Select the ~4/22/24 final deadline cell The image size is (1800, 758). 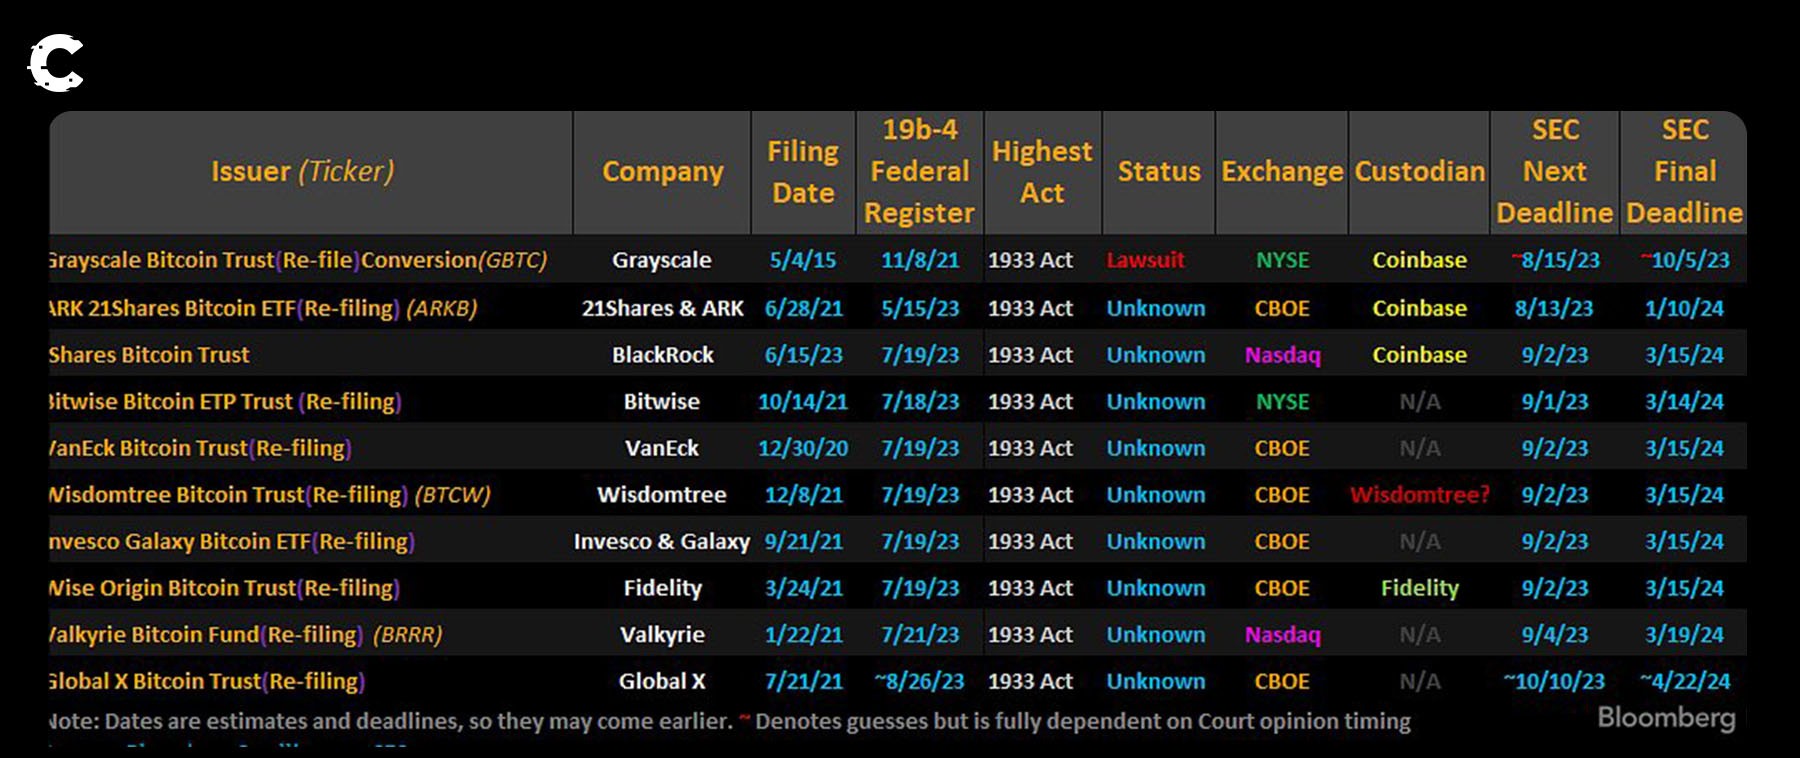click(x=1684, y=682)
